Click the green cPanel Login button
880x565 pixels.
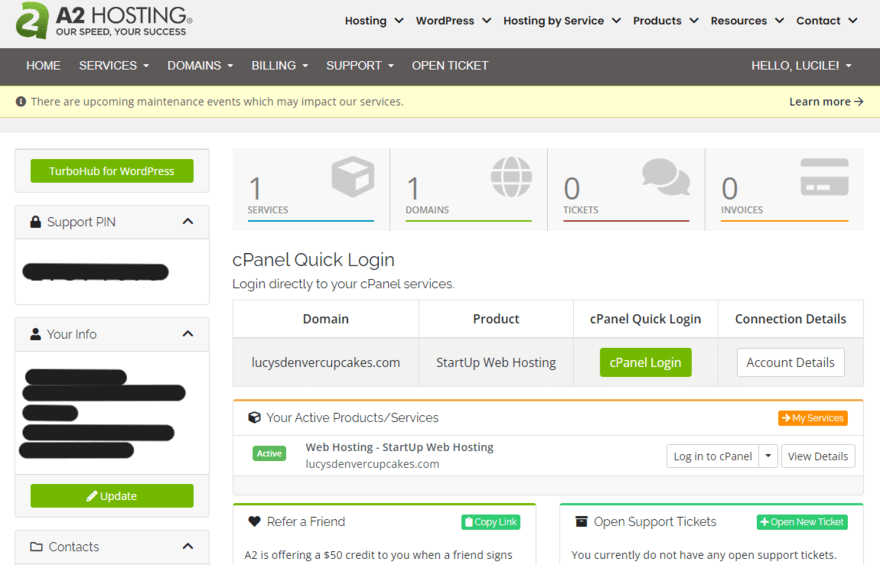pos(645,362)
